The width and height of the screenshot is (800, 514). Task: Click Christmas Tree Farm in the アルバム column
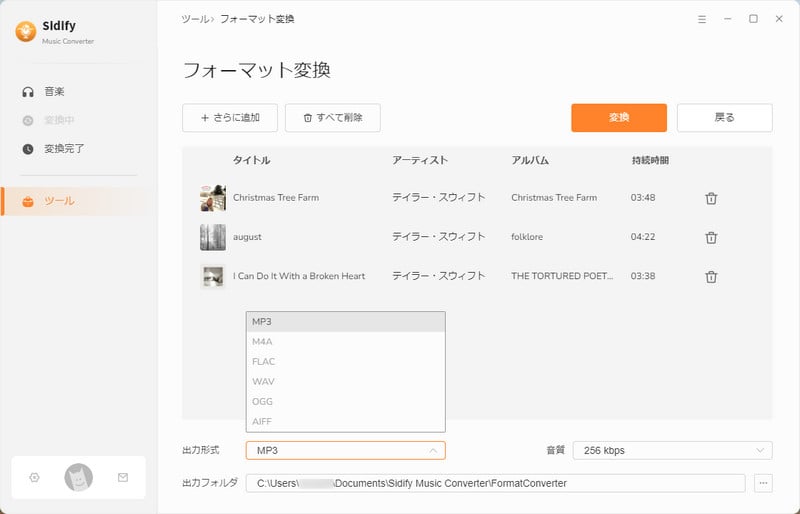pos(554,198)
